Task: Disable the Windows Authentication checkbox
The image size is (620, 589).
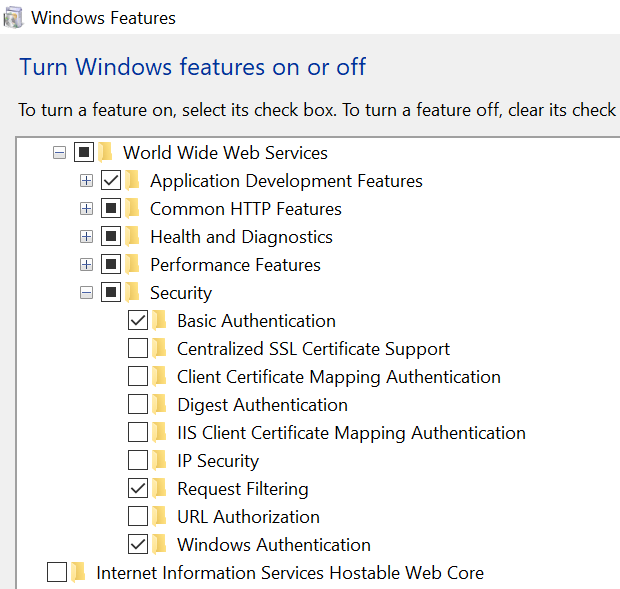Action: (138, 545)
